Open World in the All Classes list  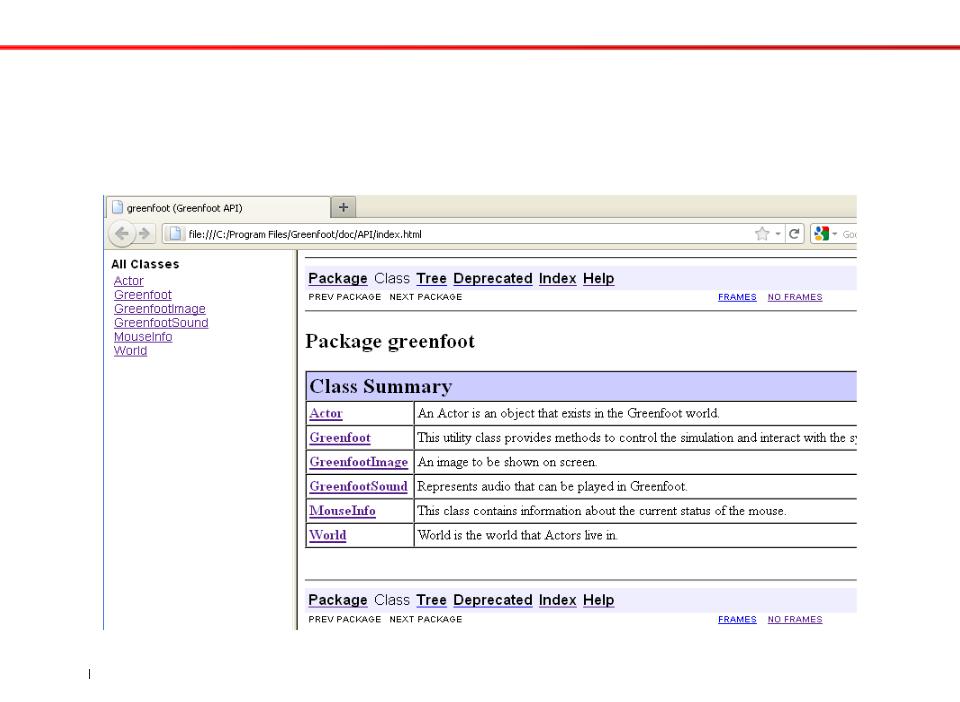point(130,351)
